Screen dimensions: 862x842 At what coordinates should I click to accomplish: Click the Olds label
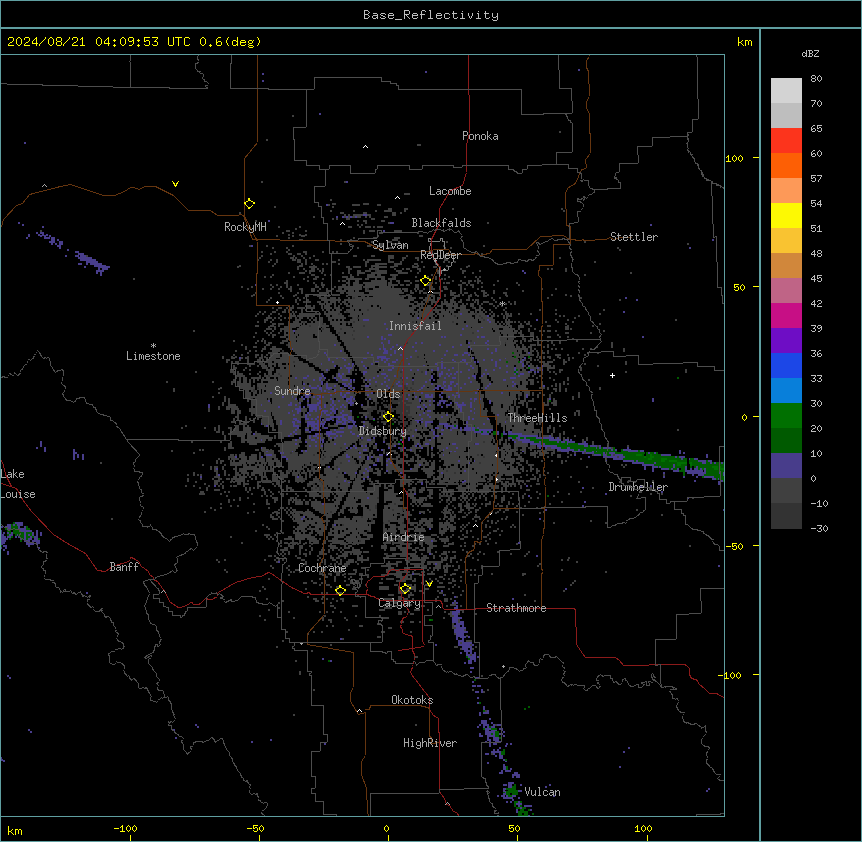388,394
